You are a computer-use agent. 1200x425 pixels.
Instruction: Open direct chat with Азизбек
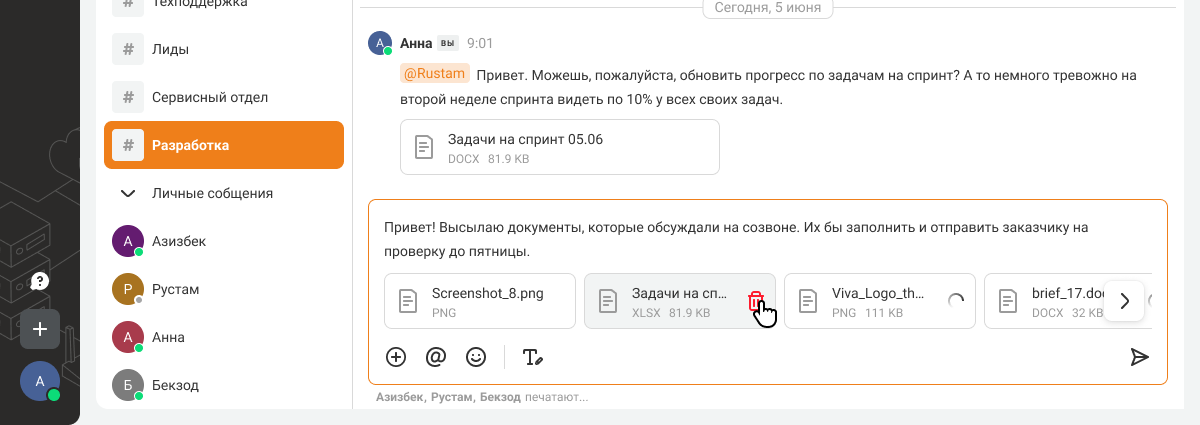click(178, 241)
